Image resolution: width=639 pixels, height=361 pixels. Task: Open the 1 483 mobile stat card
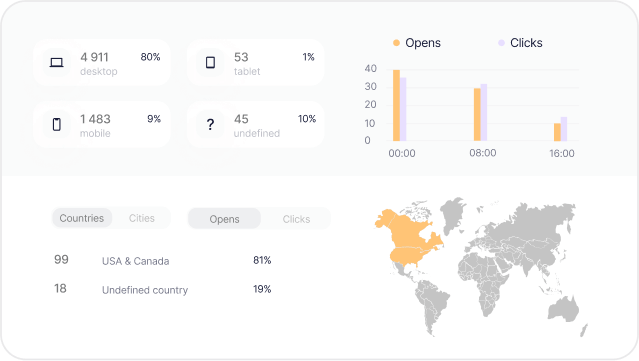(101, 124)
